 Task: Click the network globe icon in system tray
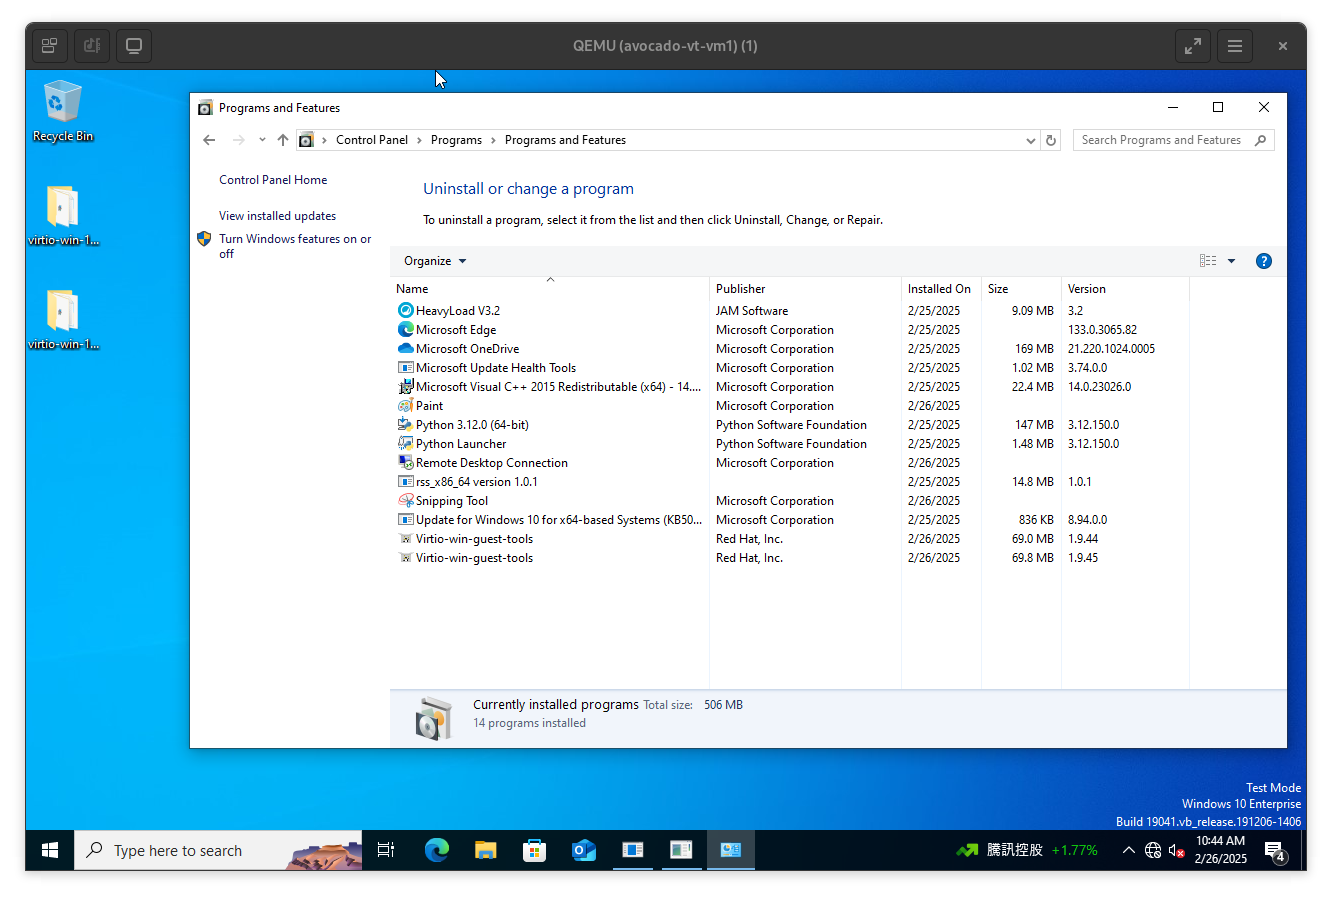1153,850
